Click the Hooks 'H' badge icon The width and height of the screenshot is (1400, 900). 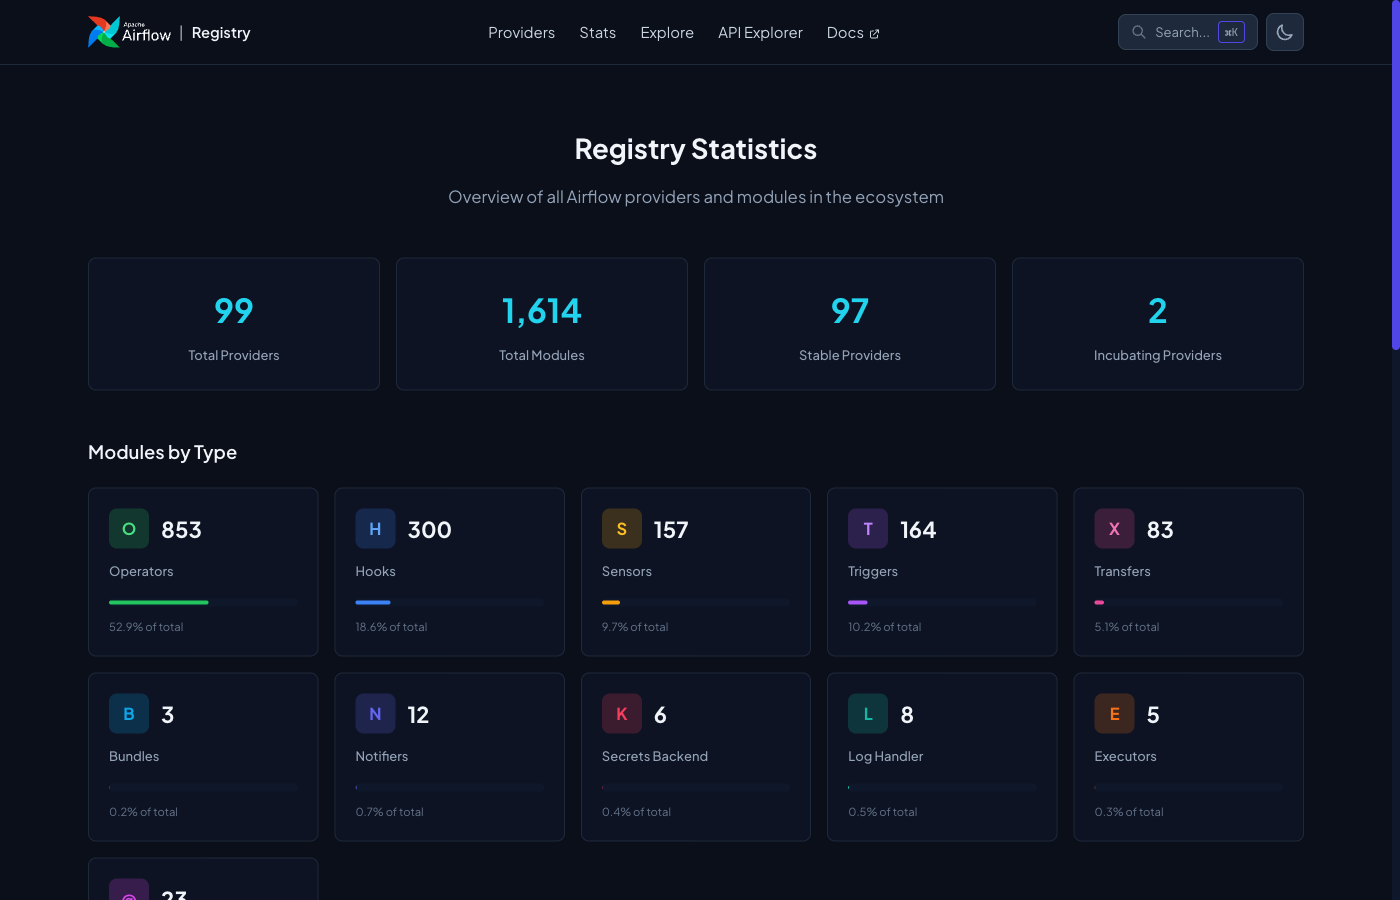click(x=375, y=528)
